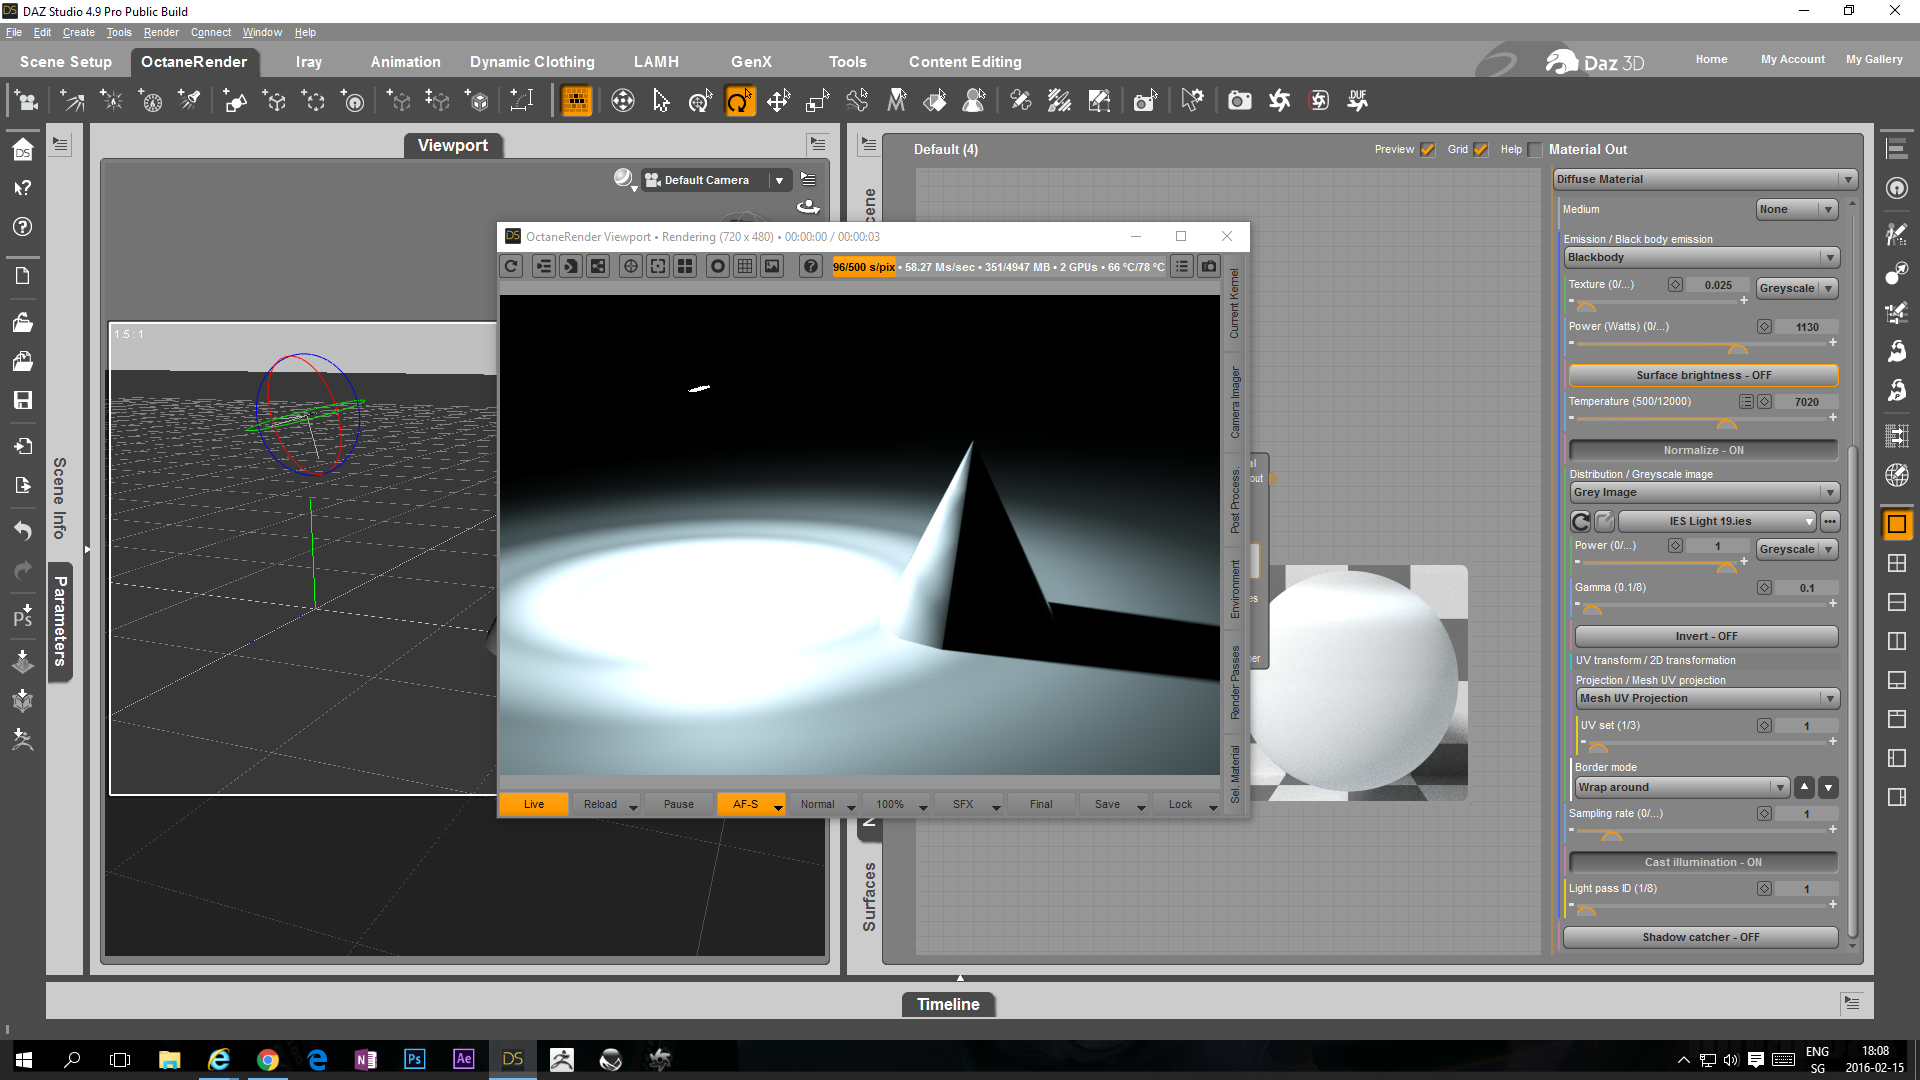Reload the IES Light file icon
The image size is (1920, 1080).
pyautogui.click(x=1581, y=521)
